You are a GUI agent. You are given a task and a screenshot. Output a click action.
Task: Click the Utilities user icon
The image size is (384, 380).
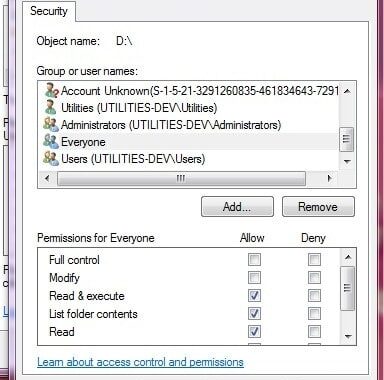point(51,107)
